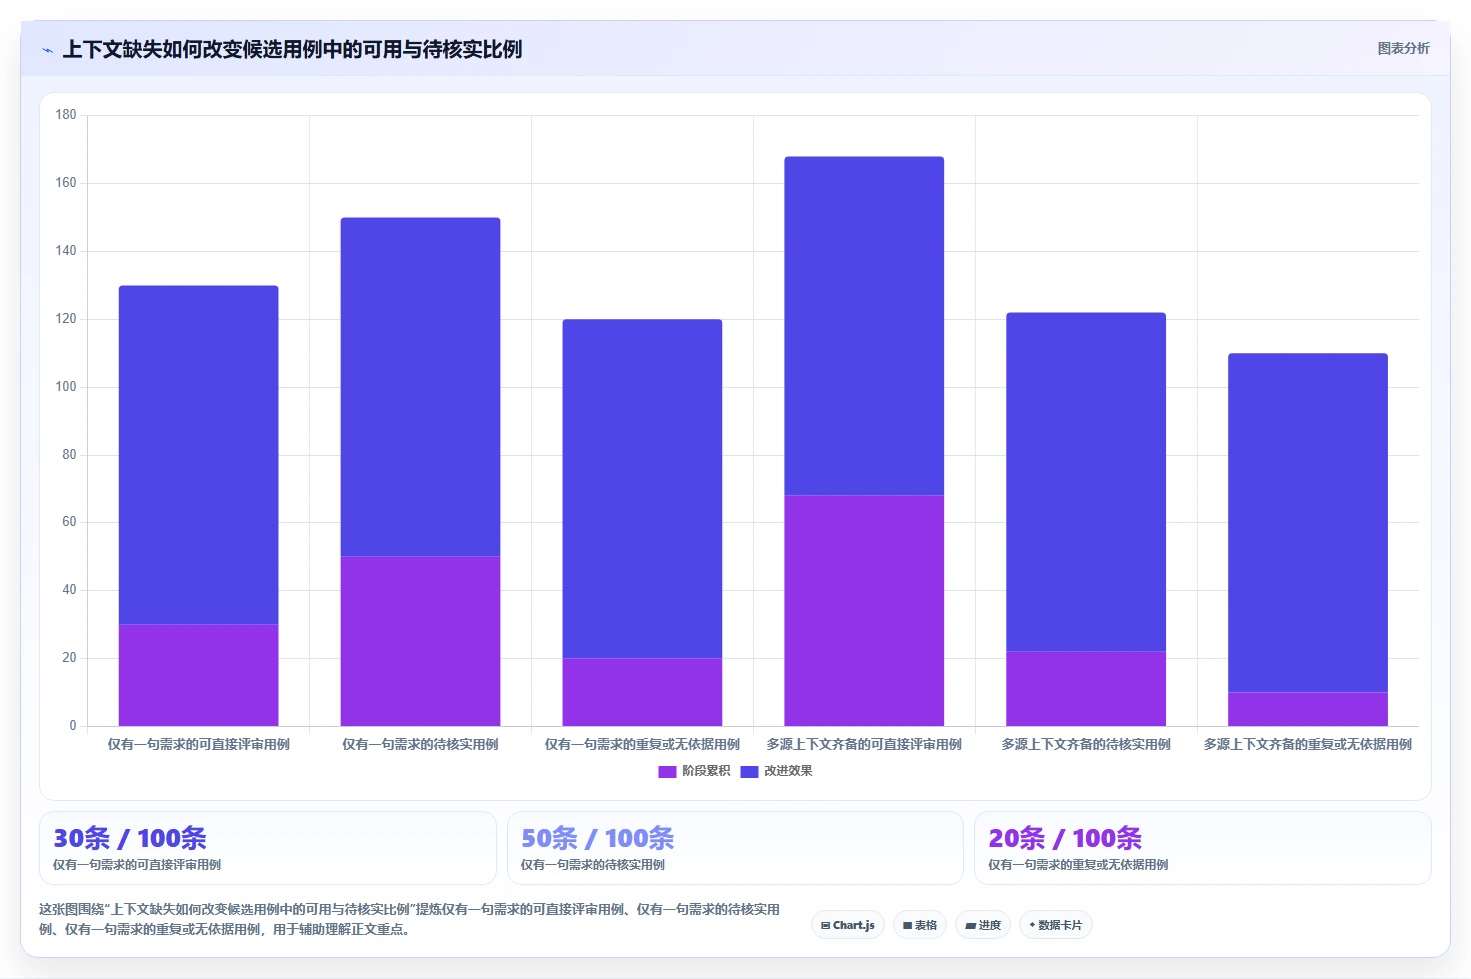The image size is (1471, 979).
Task: Click blue segment of 多源上下文齐备的可直接评审用例 bar
Action: pyautogui.click(x=864, y=326)
